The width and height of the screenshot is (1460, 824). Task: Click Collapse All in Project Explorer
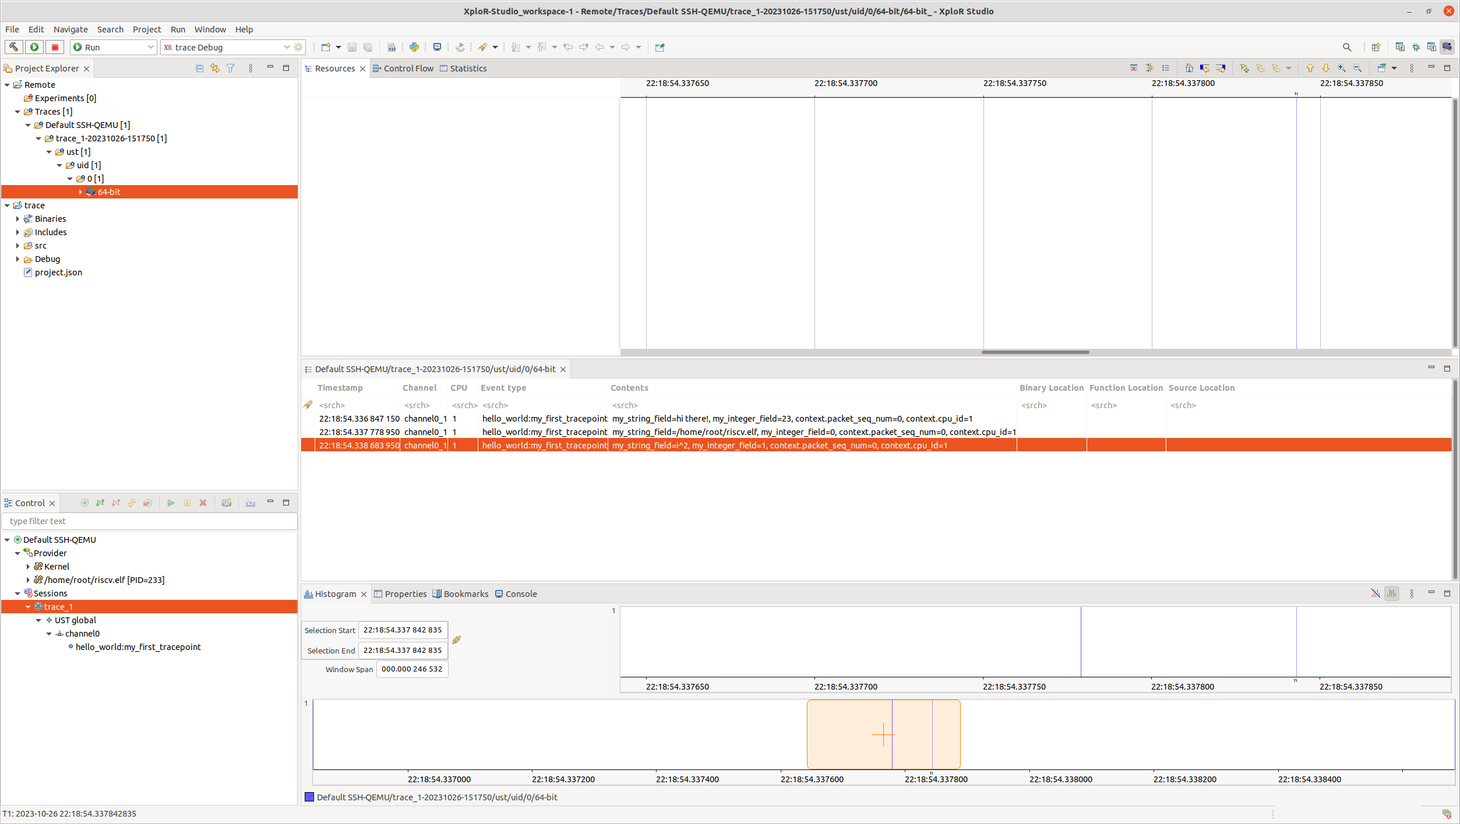point(199,68)
